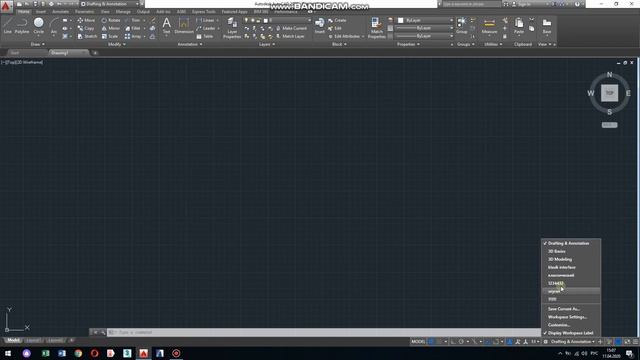Choose the Text annotation tool
Screen dimensions: 640x360
click(x=166, y=25)
